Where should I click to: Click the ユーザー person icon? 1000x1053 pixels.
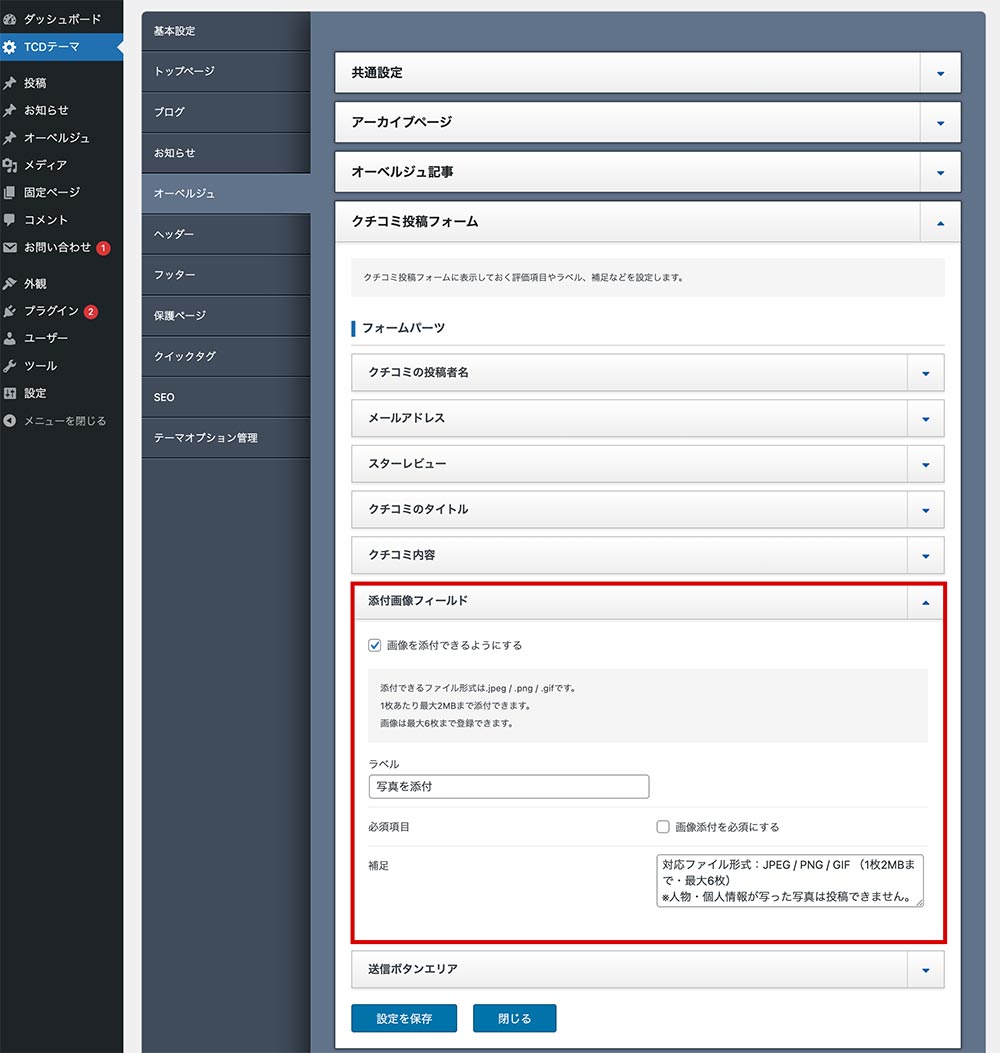pyautogui.click(x=10, y=338)
